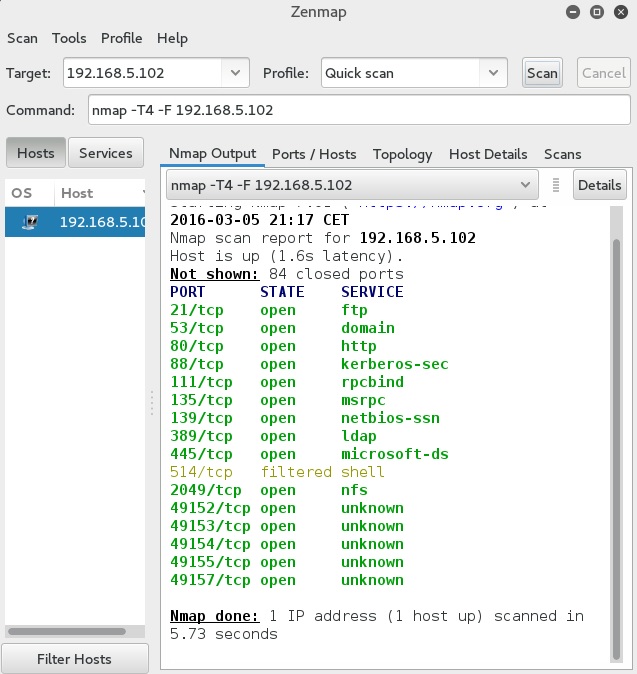Open the Help menu
The width and height of the screenshot is (637, 674).
point(172,38)
